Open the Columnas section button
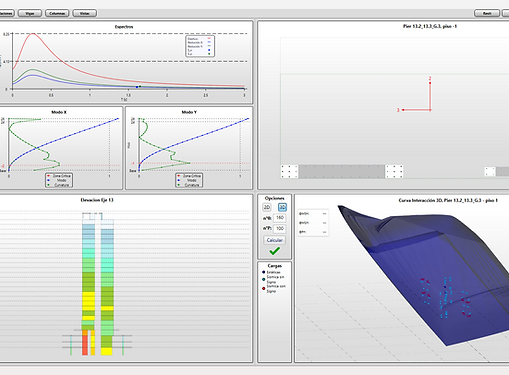 [57, 13]
